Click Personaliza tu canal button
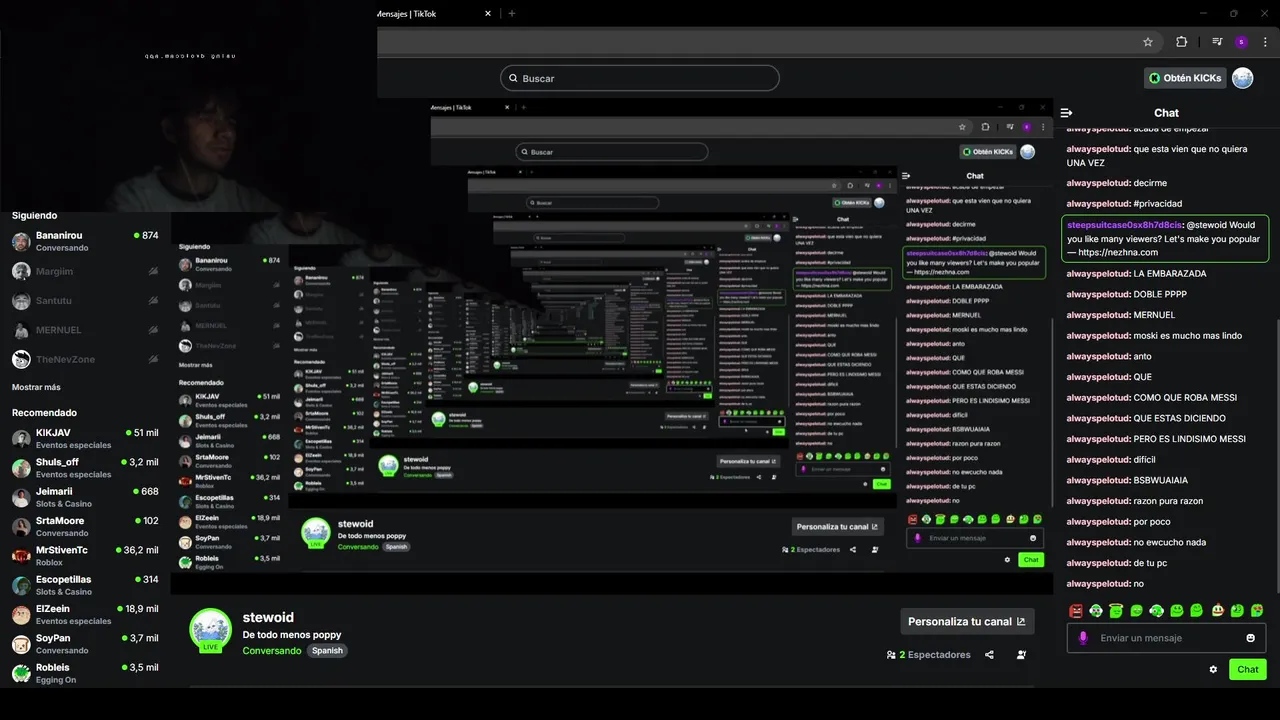The height and width of the screenshot is (720, 1280). [967, 621]
